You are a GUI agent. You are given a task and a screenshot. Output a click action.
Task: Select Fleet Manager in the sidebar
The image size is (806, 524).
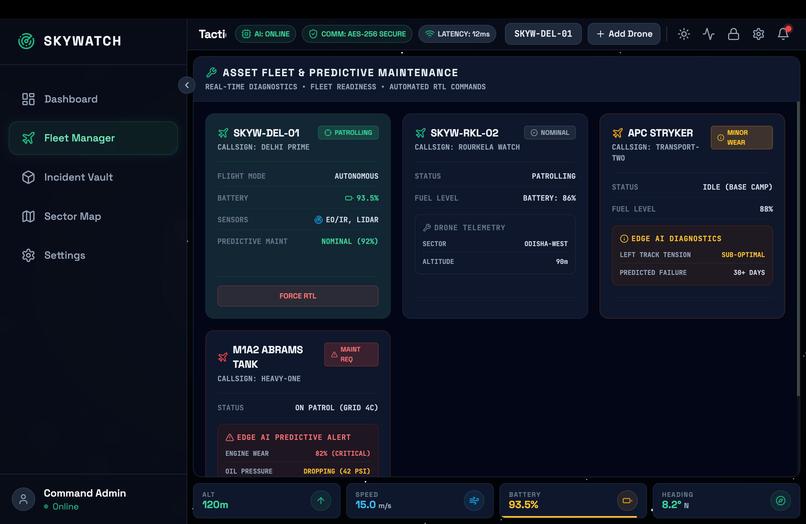tap(93, 138)
